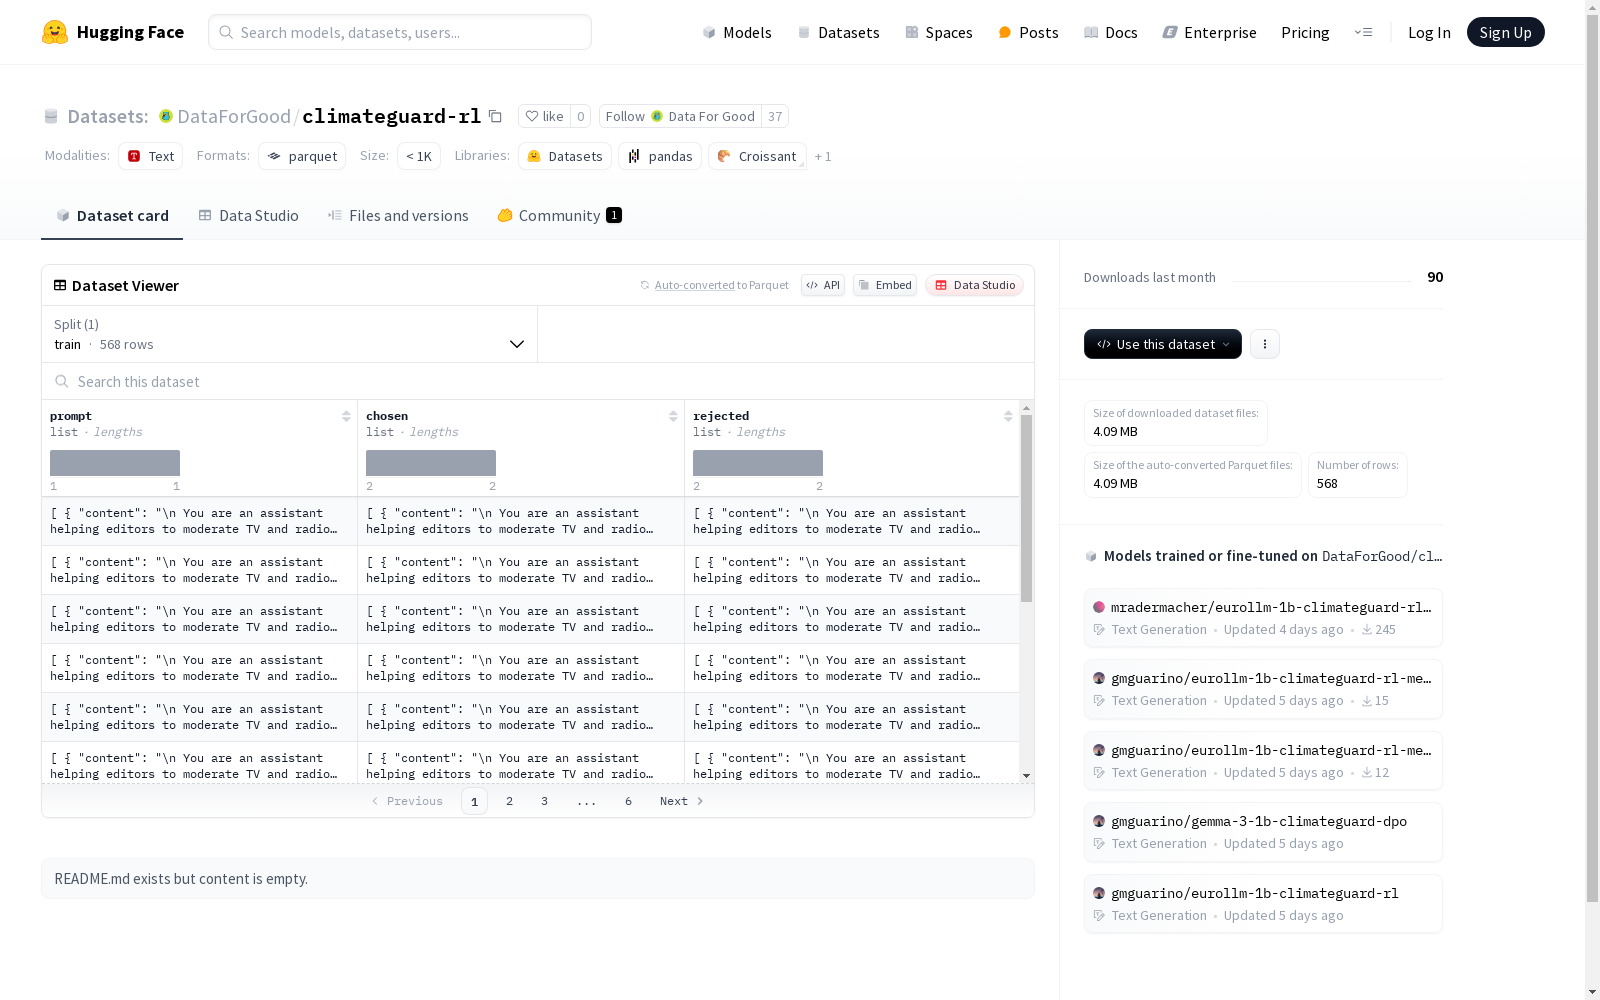
Task: Switch to the Data Studio tab
Action: pos(249,216)
